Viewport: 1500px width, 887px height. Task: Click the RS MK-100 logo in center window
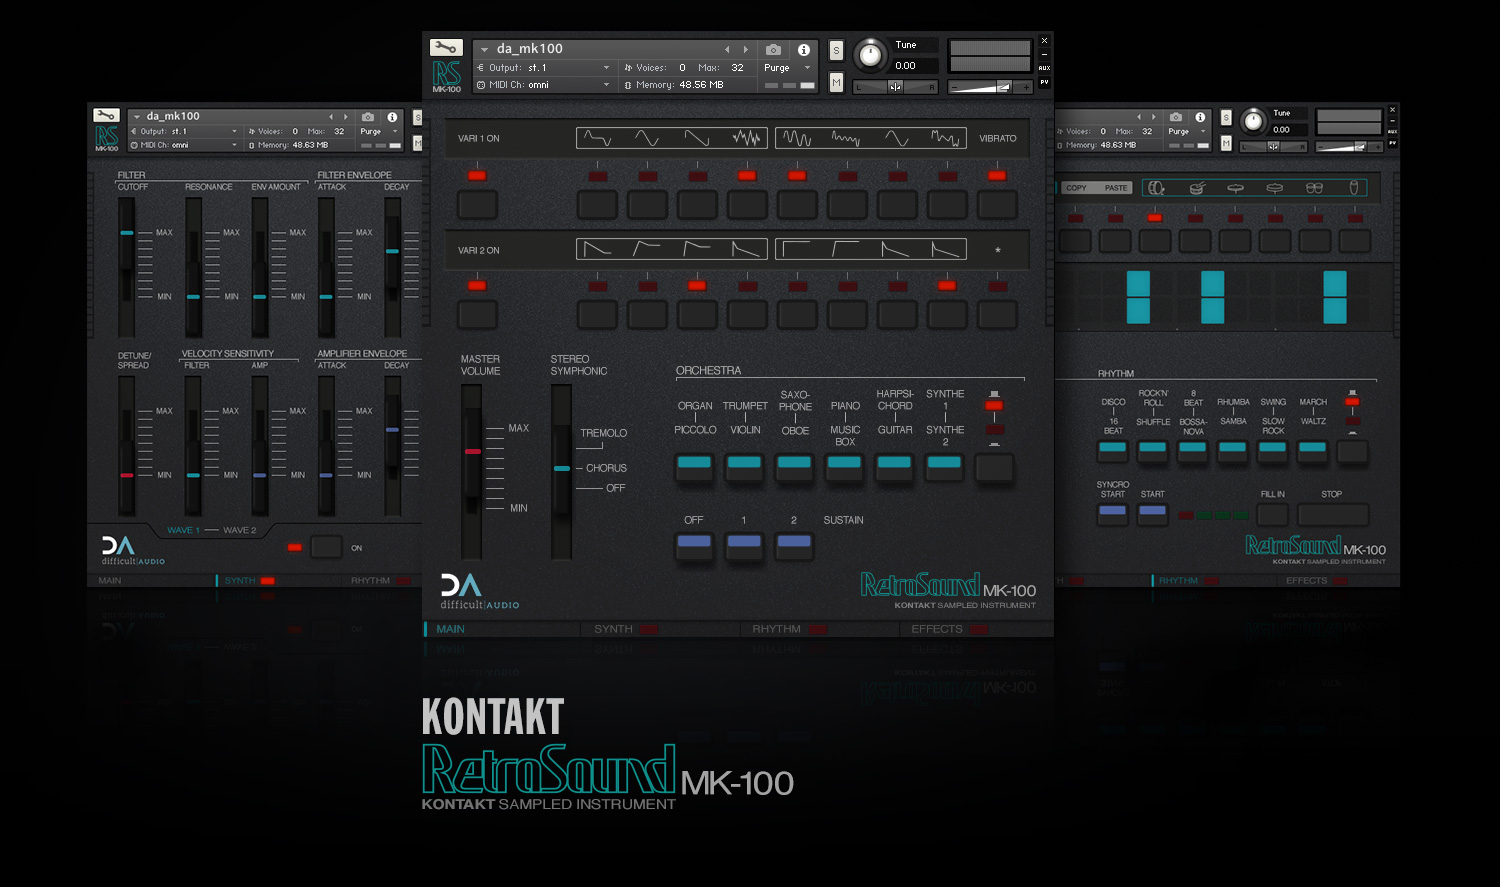(x=446, y=77)
